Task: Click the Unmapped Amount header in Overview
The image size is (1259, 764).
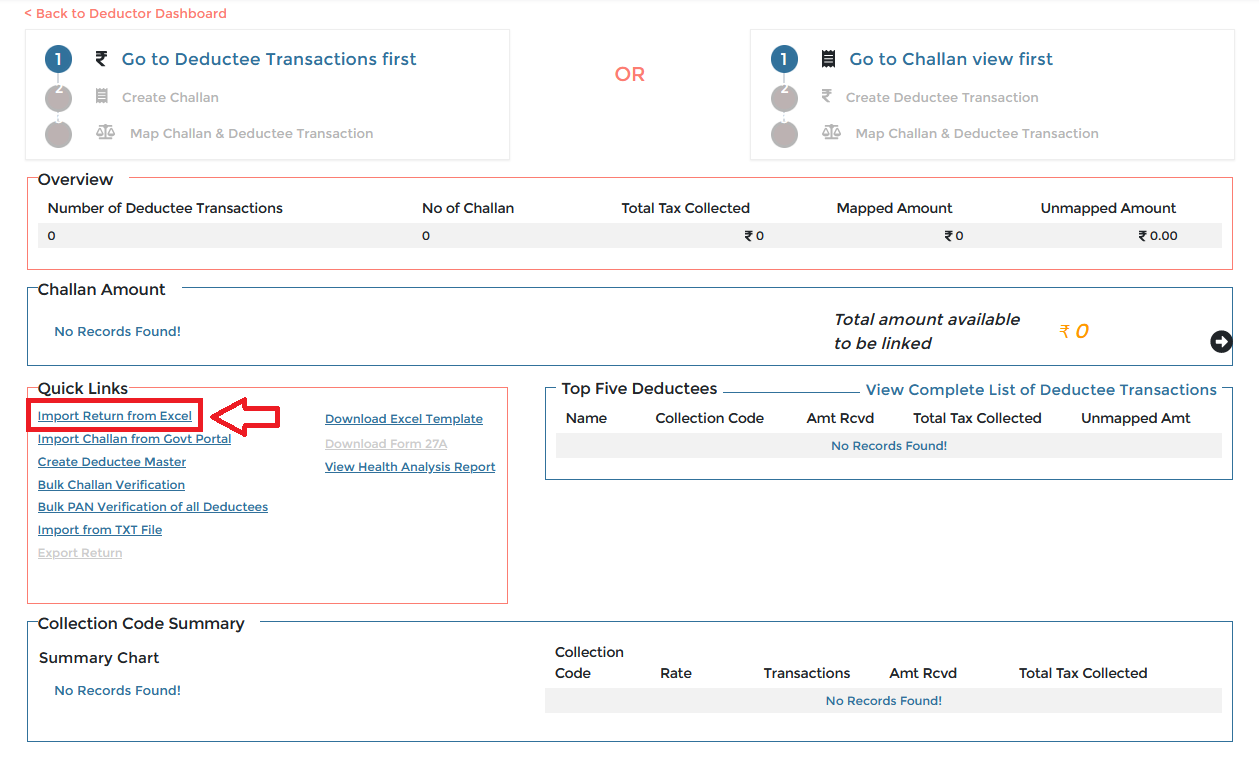Action: point(1108,208)
